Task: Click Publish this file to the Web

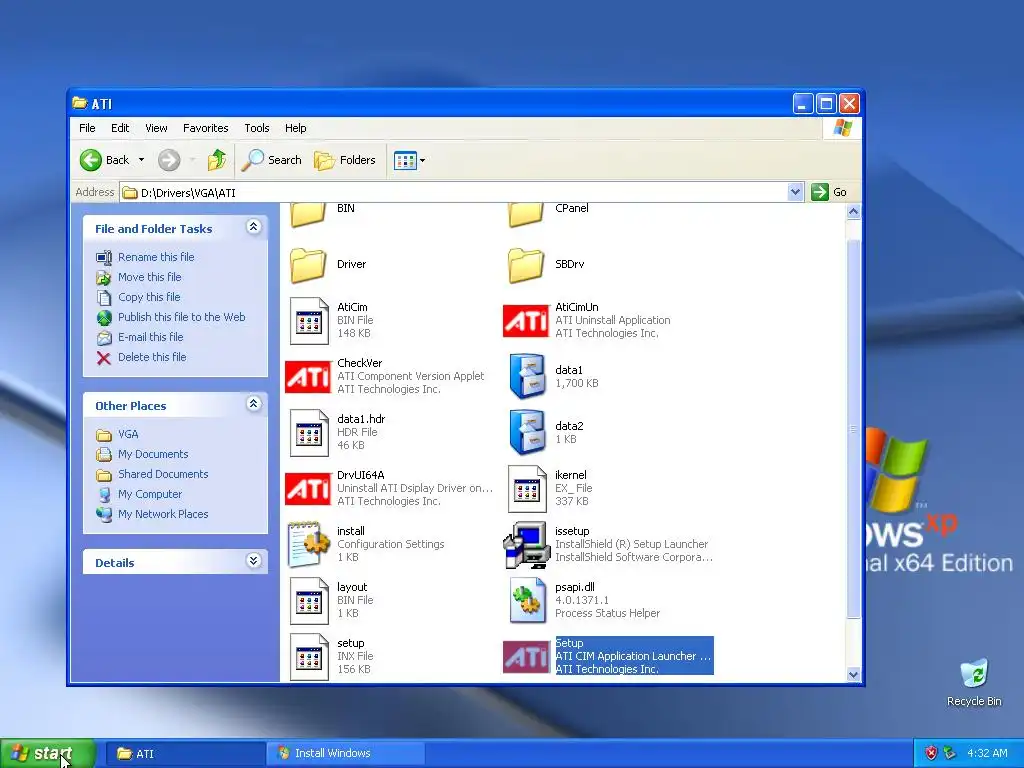Action: coord(182,317)
